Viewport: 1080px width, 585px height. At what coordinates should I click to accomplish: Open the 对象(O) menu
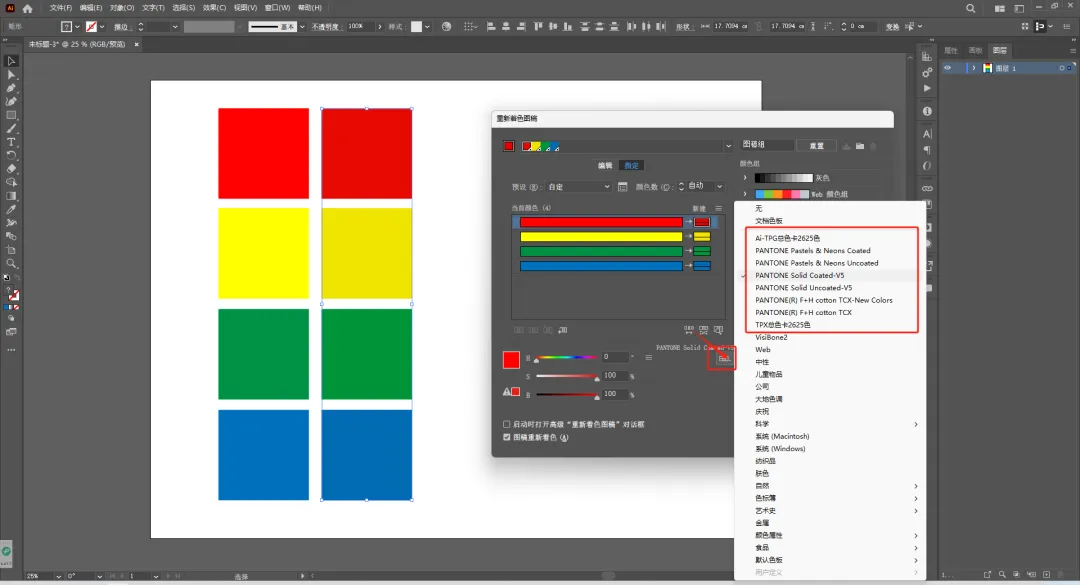click(122, 8)
